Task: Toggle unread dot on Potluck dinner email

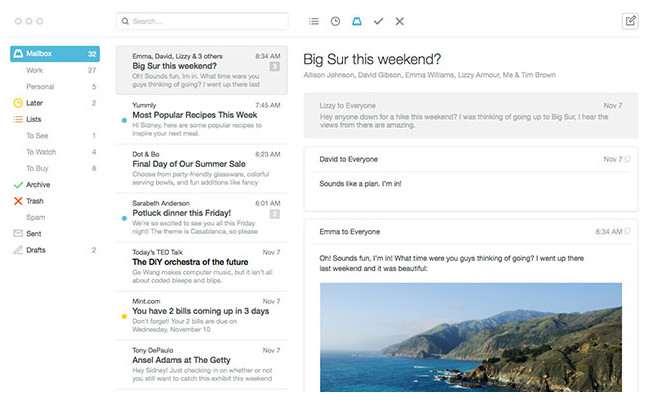Action: [124, 218]
